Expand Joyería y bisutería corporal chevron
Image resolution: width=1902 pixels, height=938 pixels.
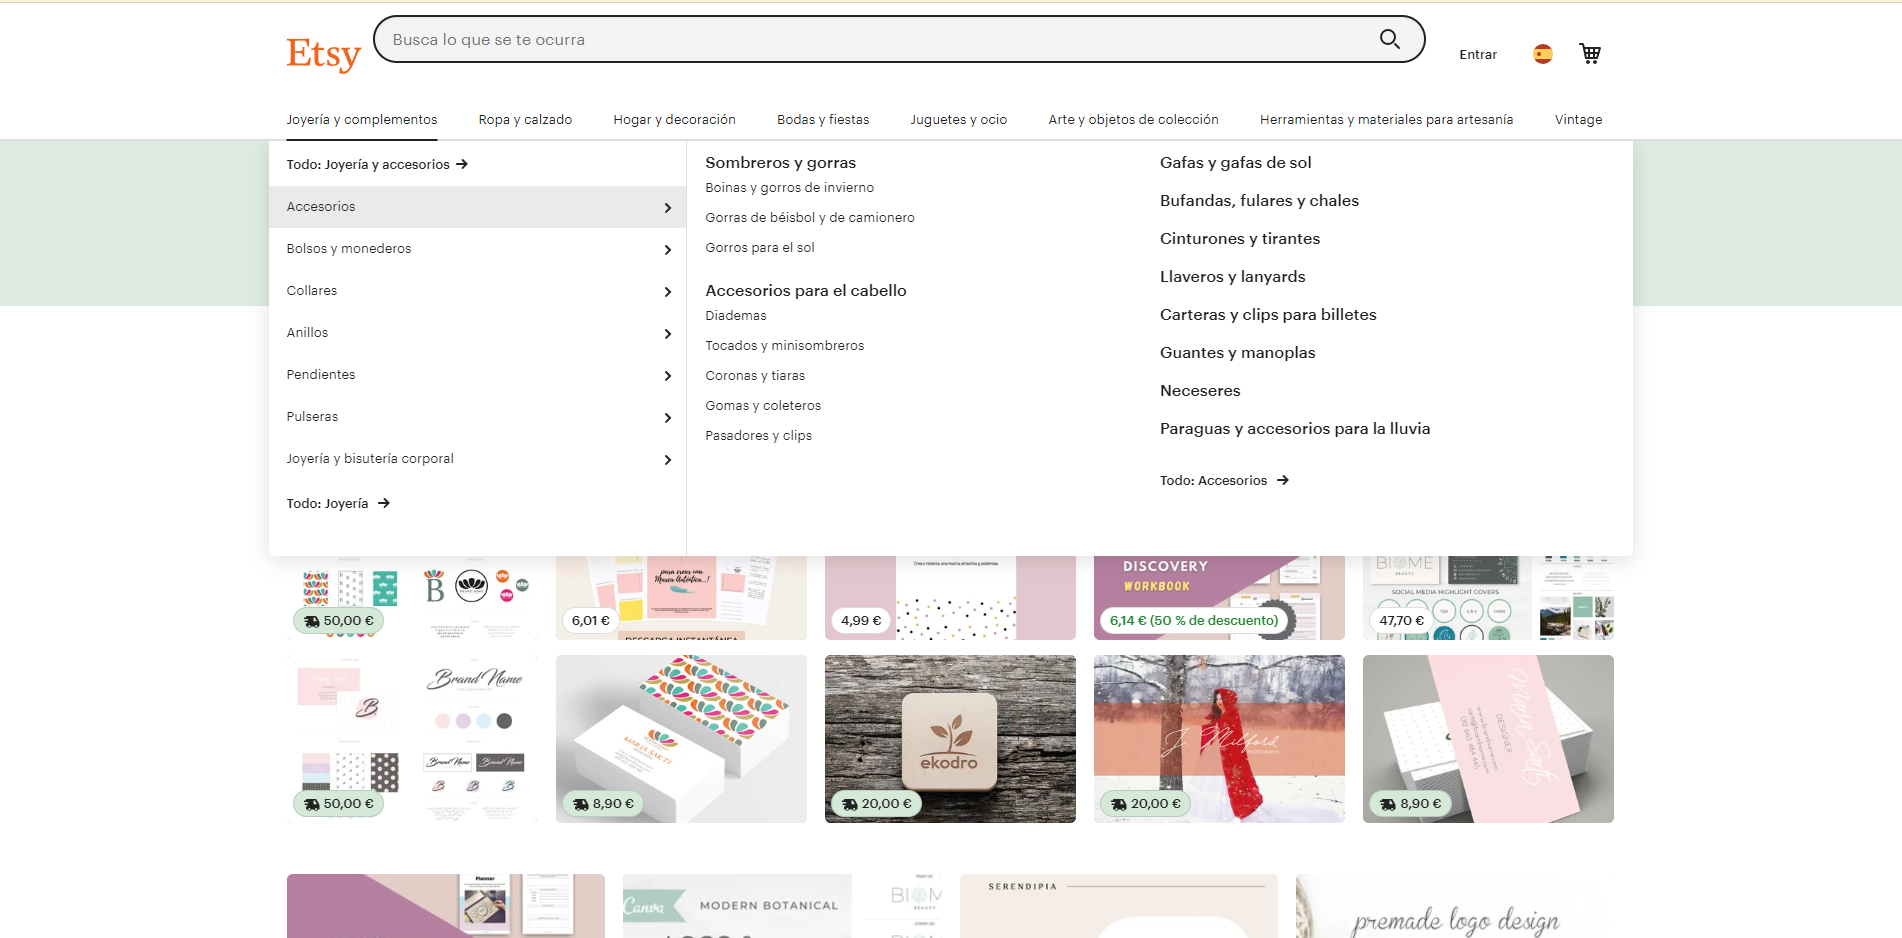[x=668, y=459]
